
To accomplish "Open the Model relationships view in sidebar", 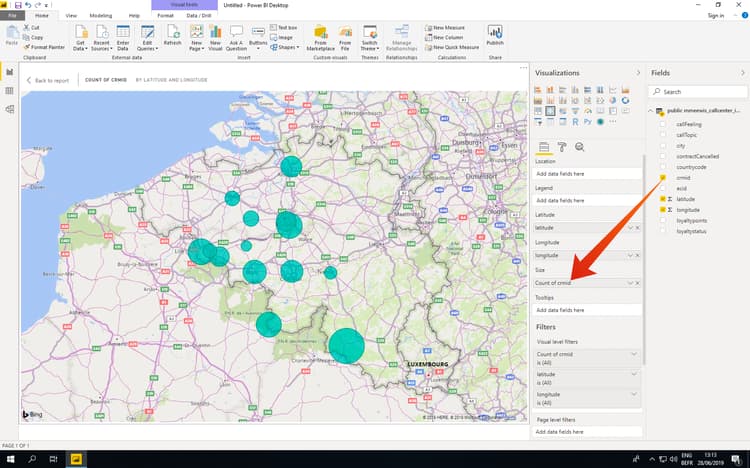I will click(10, 110).
